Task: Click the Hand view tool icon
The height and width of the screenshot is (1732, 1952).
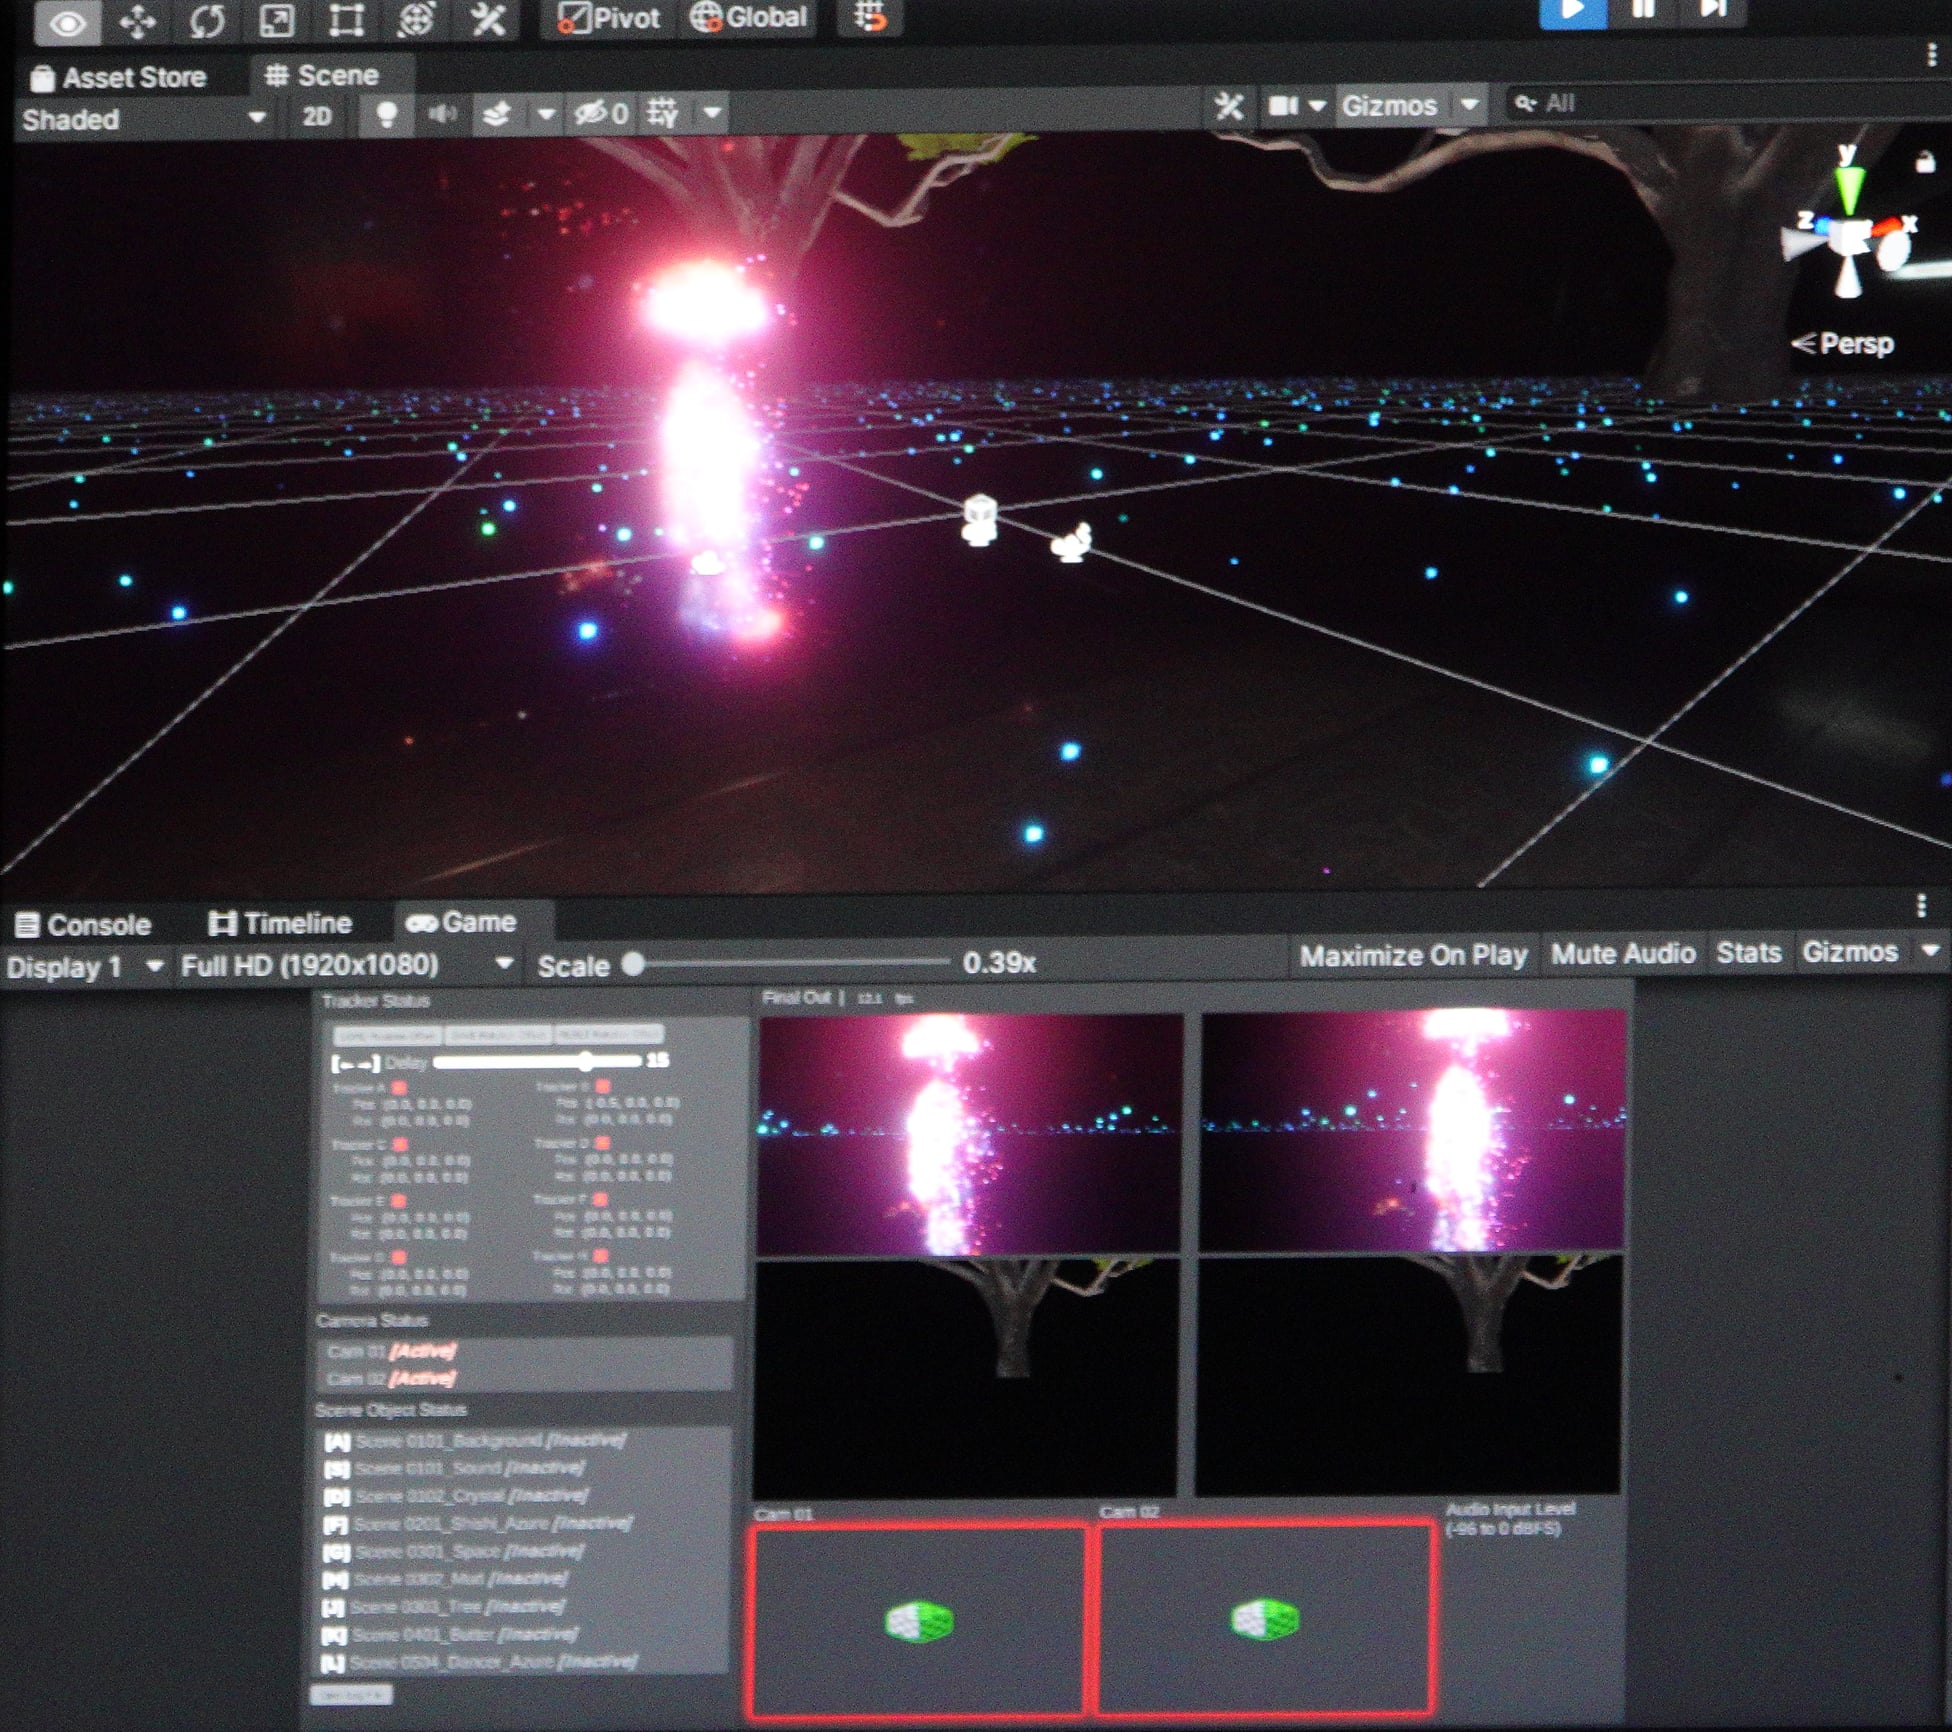Action: coord(67,22)
